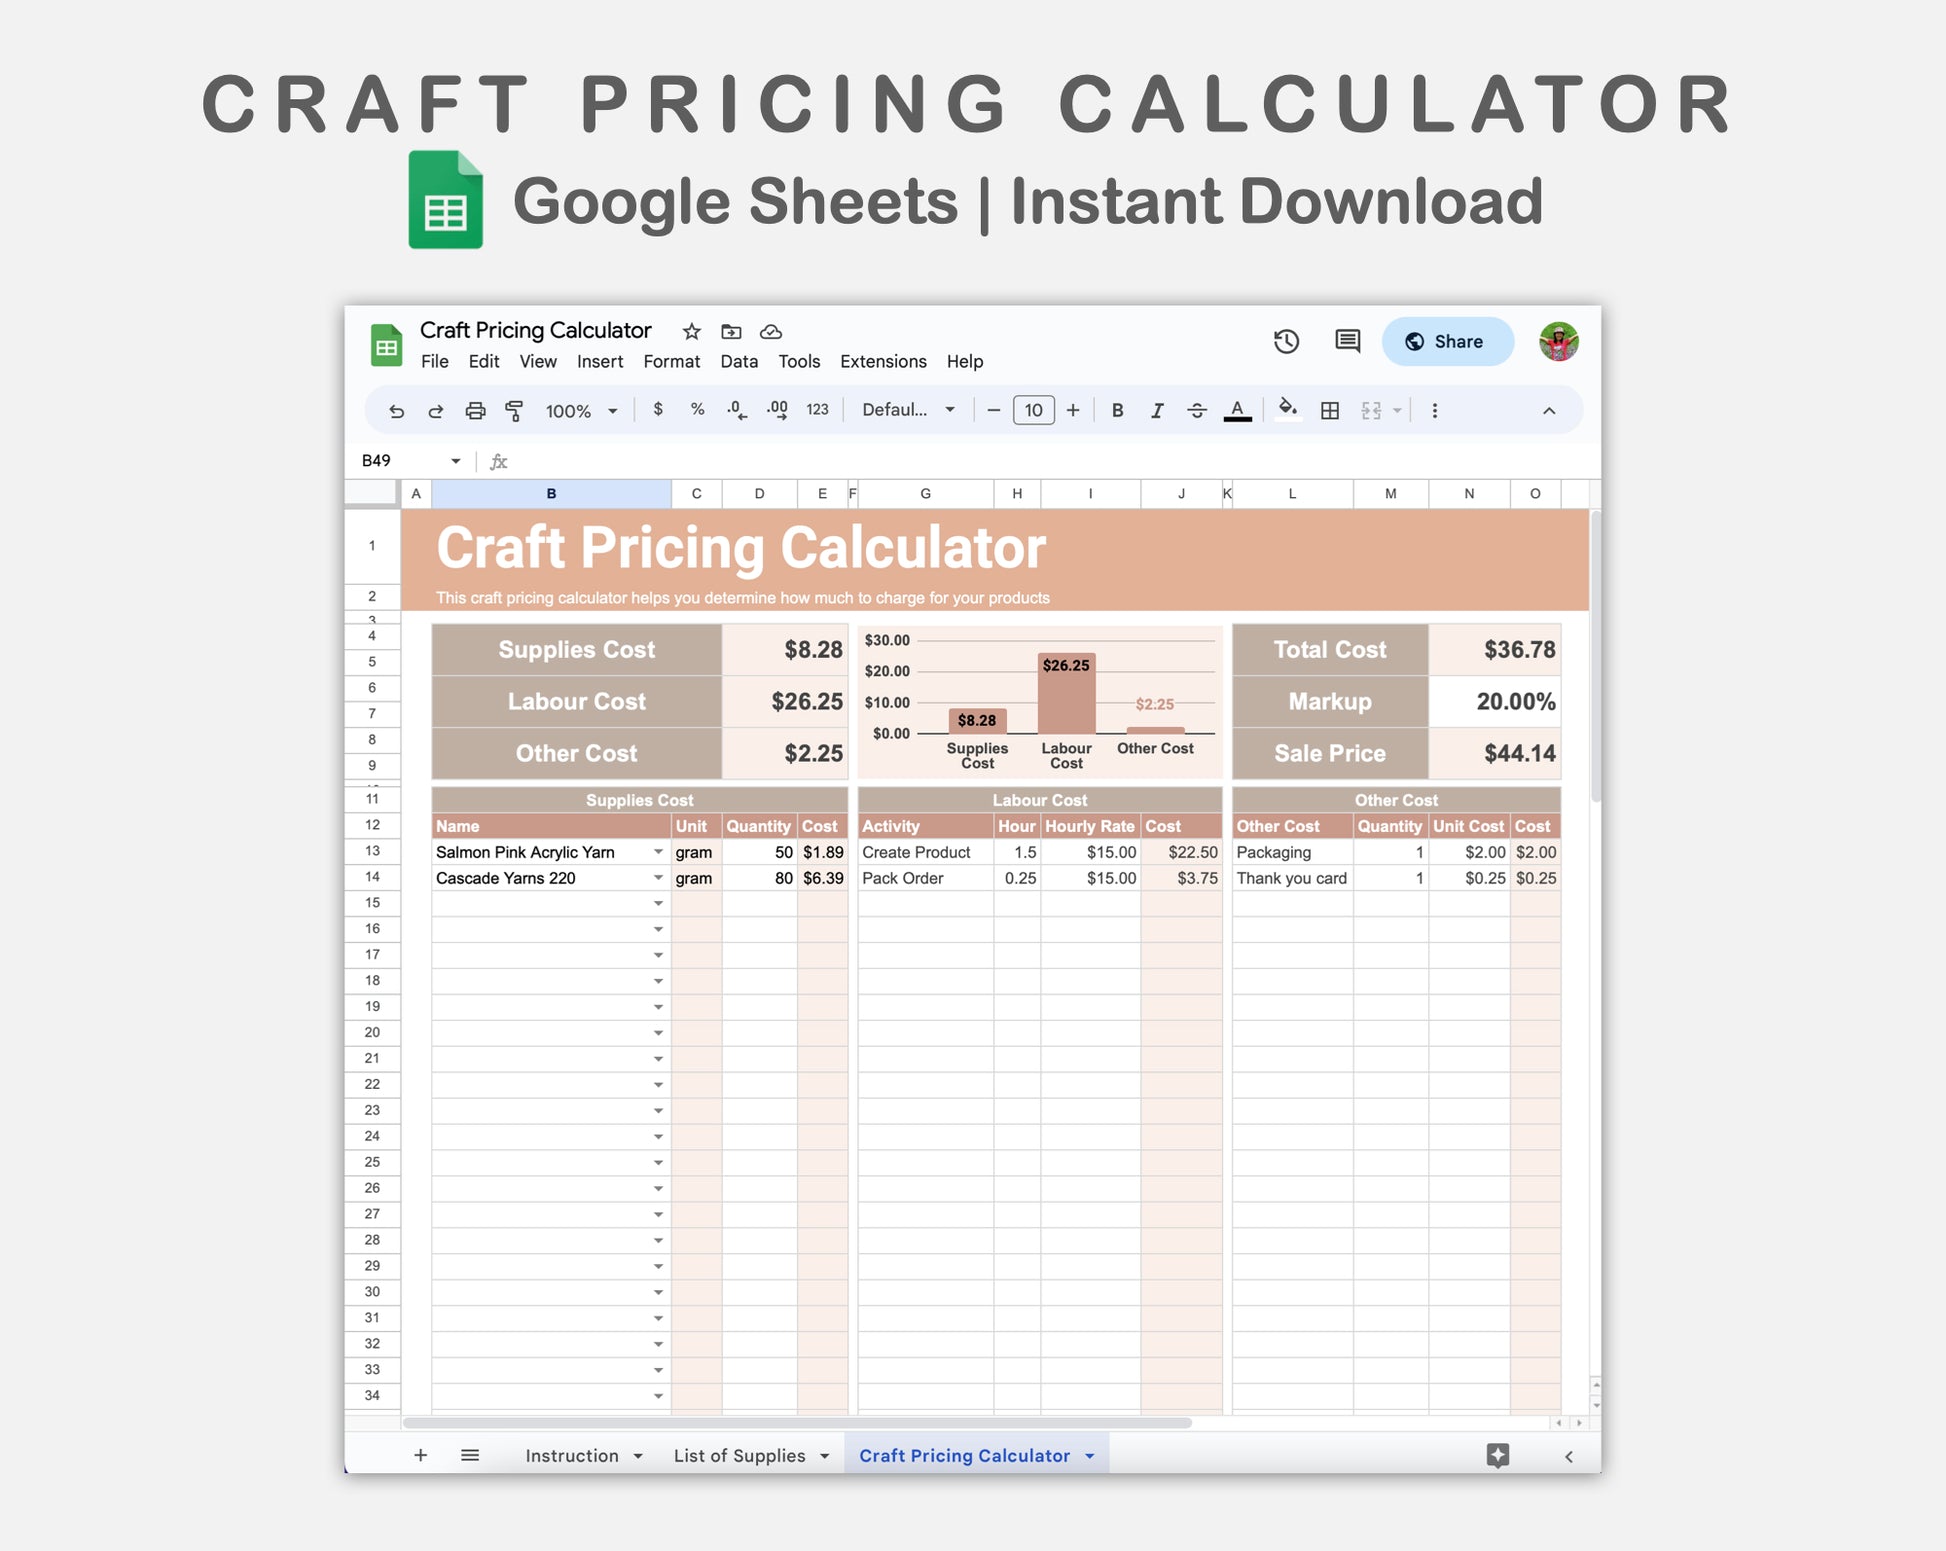Screen dimensions: 1946x1551
Task: Open the Extensions menu
Action: coord(882,362)
